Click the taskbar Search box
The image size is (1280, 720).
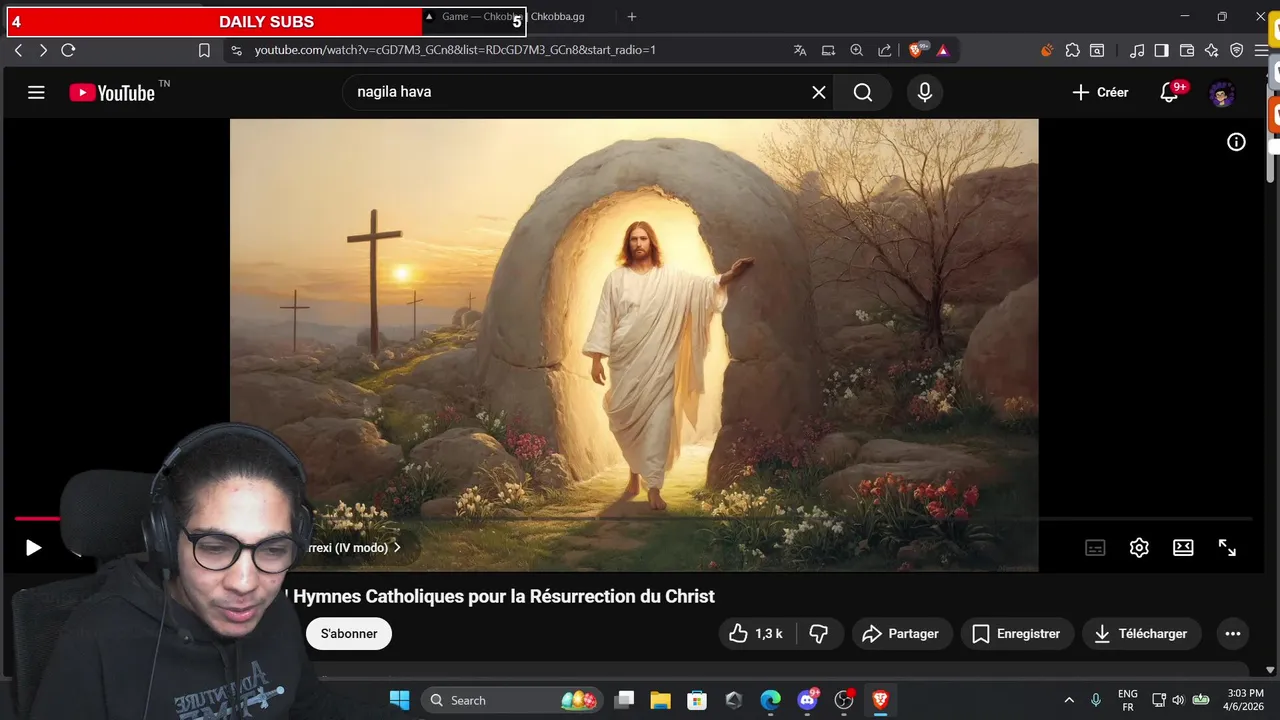tap(510, 700)
